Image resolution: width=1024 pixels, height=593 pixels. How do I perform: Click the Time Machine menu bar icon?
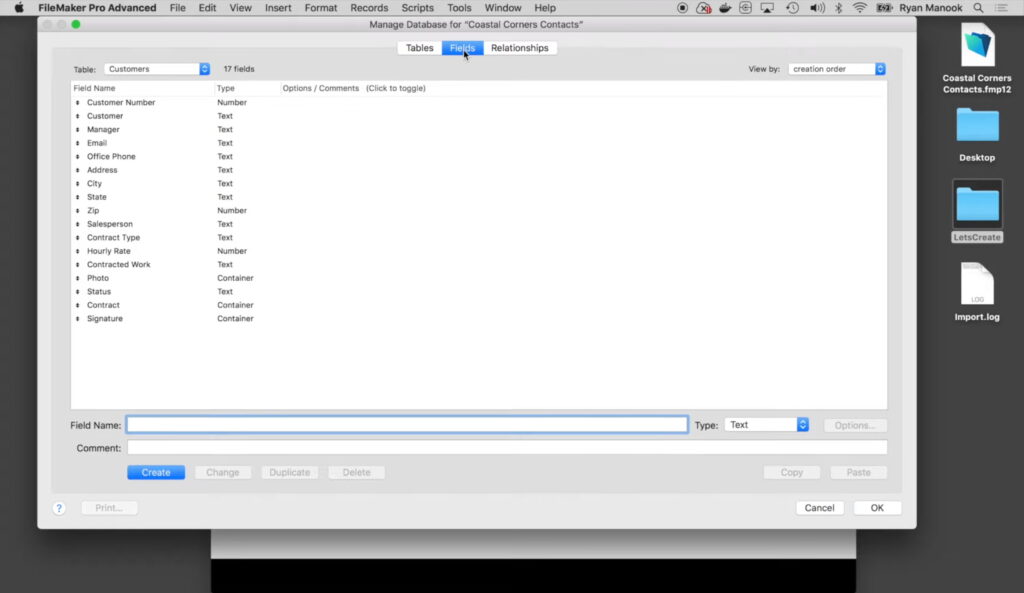(x=792, y=8)
